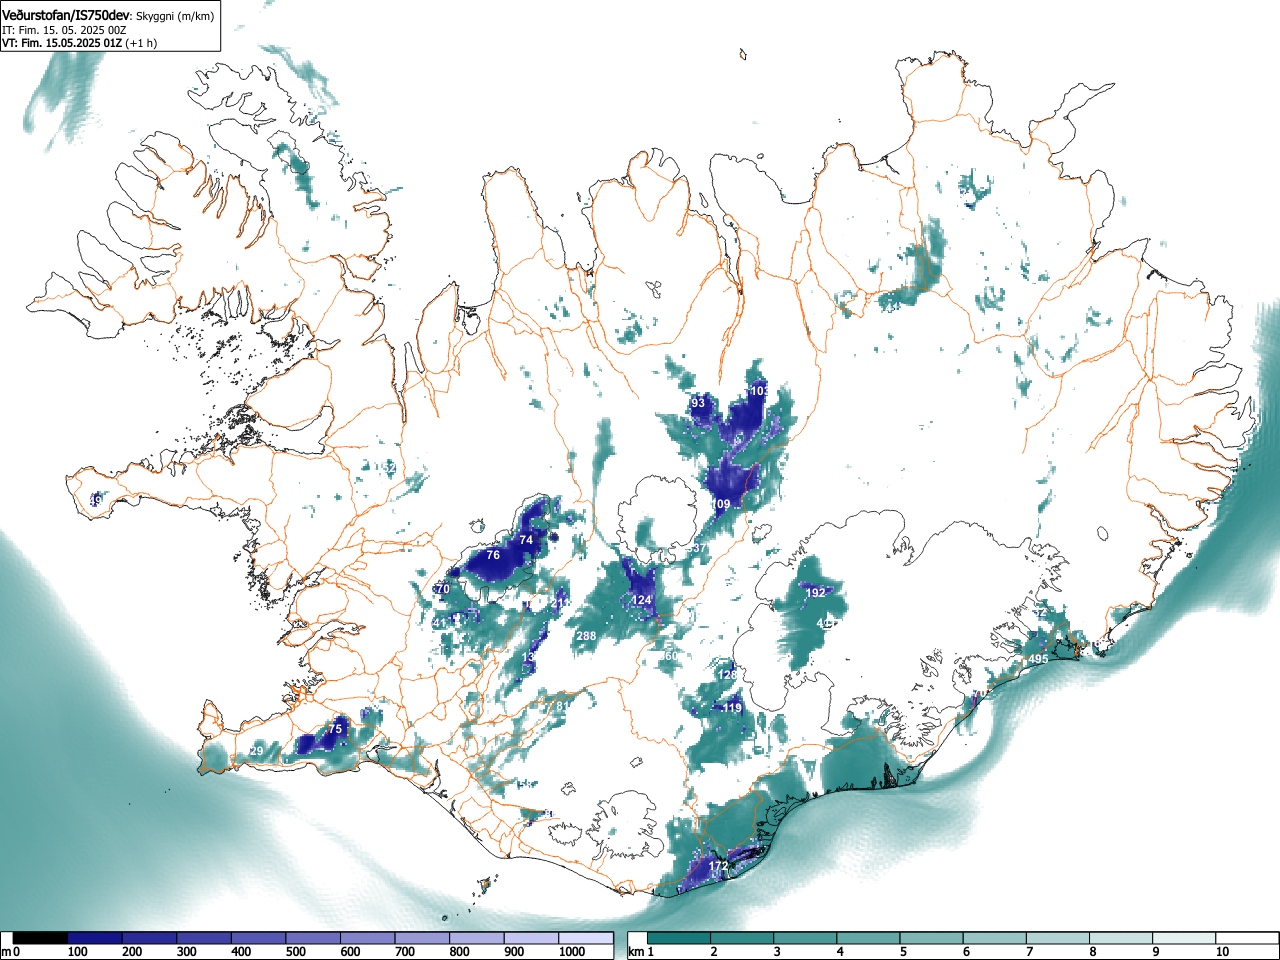
Task: Click the '10' tick label on kilometer scale
Action: point(1221,952)
